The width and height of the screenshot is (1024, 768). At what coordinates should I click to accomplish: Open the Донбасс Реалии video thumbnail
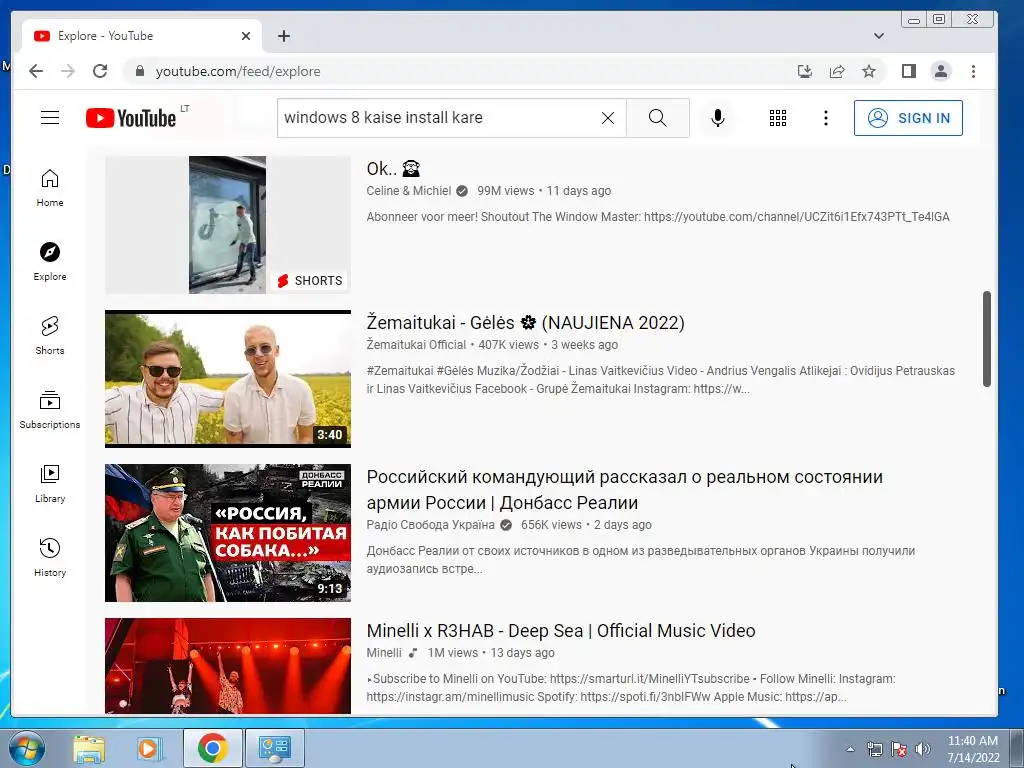coord(227,533)
